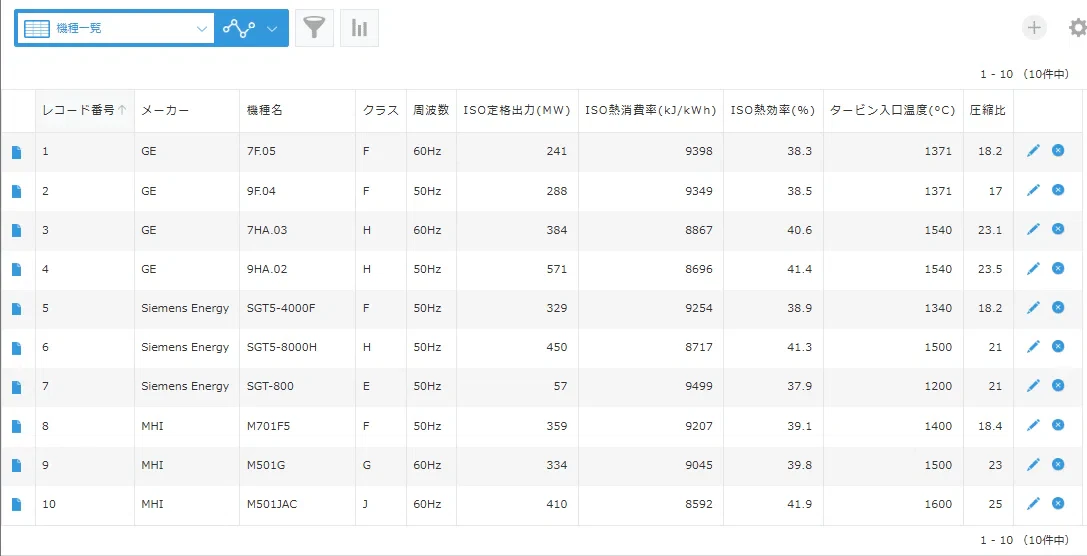1087x556 pixels.
Task: Click the 23.5 compression ratio value
Action: (989, 269)
